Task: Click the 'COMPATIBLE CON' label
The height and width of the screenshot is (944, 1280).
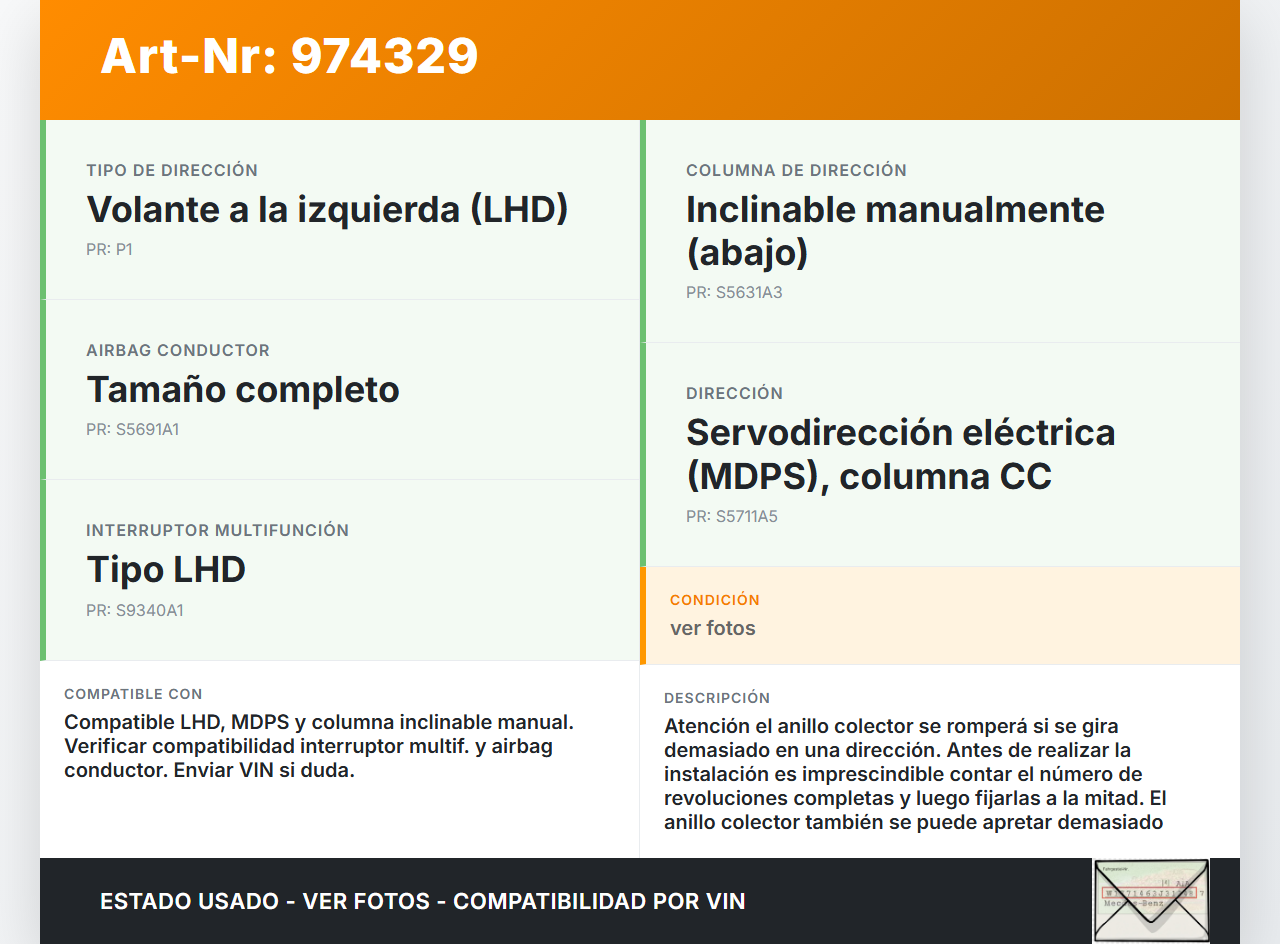Action: coord(133,694)
